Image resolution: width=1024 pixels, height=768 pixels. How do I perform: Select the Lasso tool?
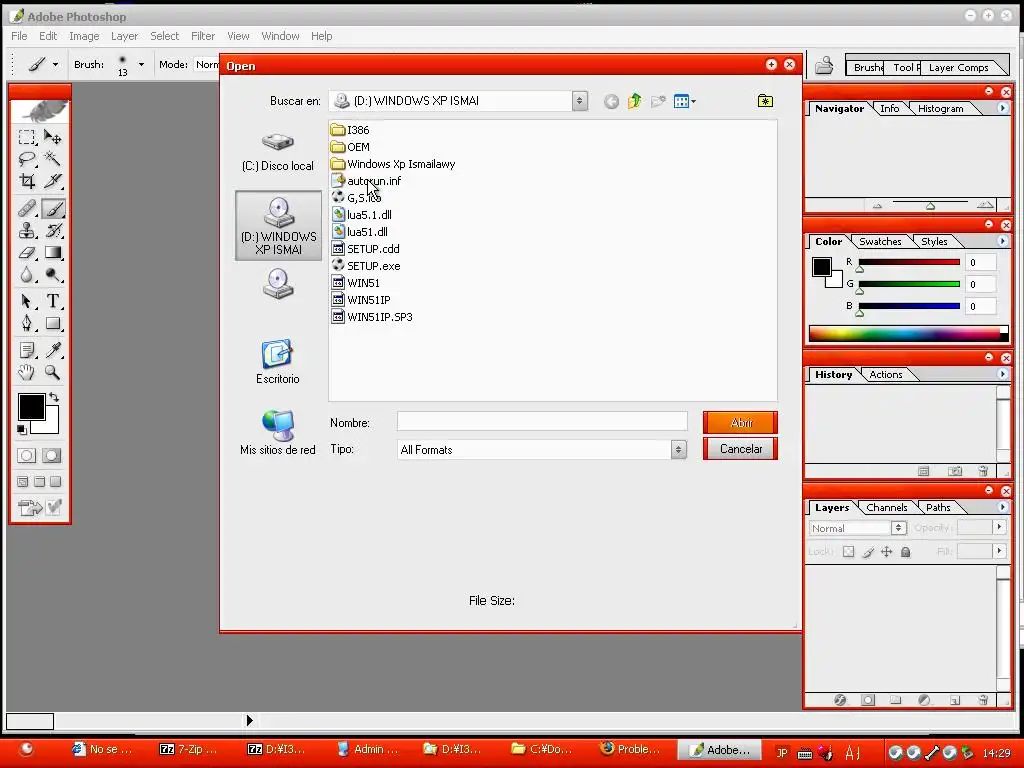click(x=27, y=159)
